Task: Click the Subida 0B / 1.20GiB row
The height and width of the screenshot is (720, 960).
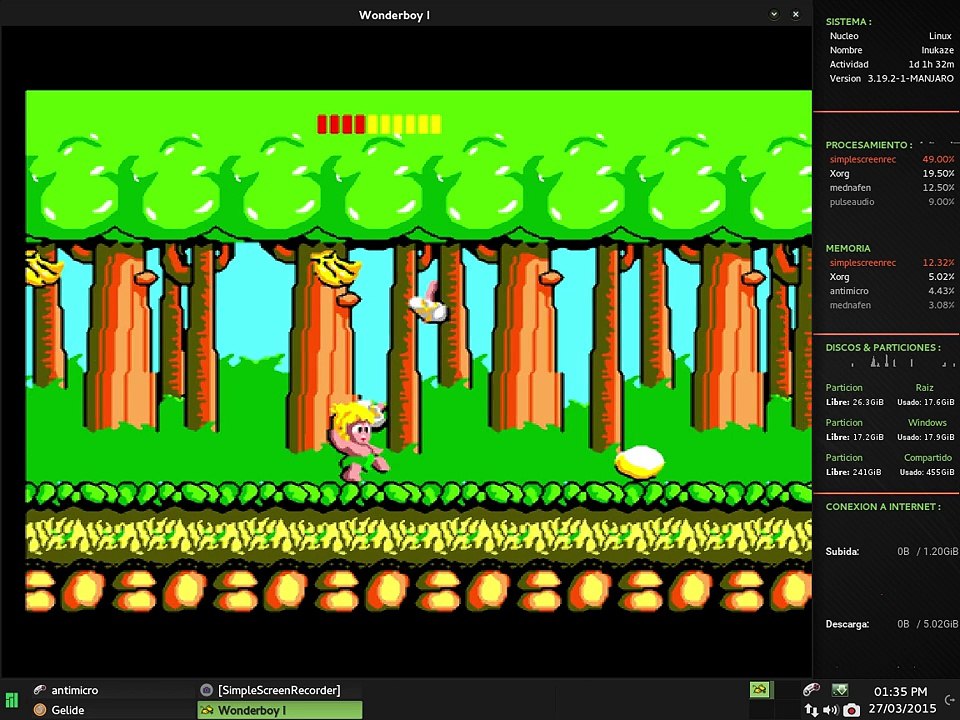Action: [892, 552]
